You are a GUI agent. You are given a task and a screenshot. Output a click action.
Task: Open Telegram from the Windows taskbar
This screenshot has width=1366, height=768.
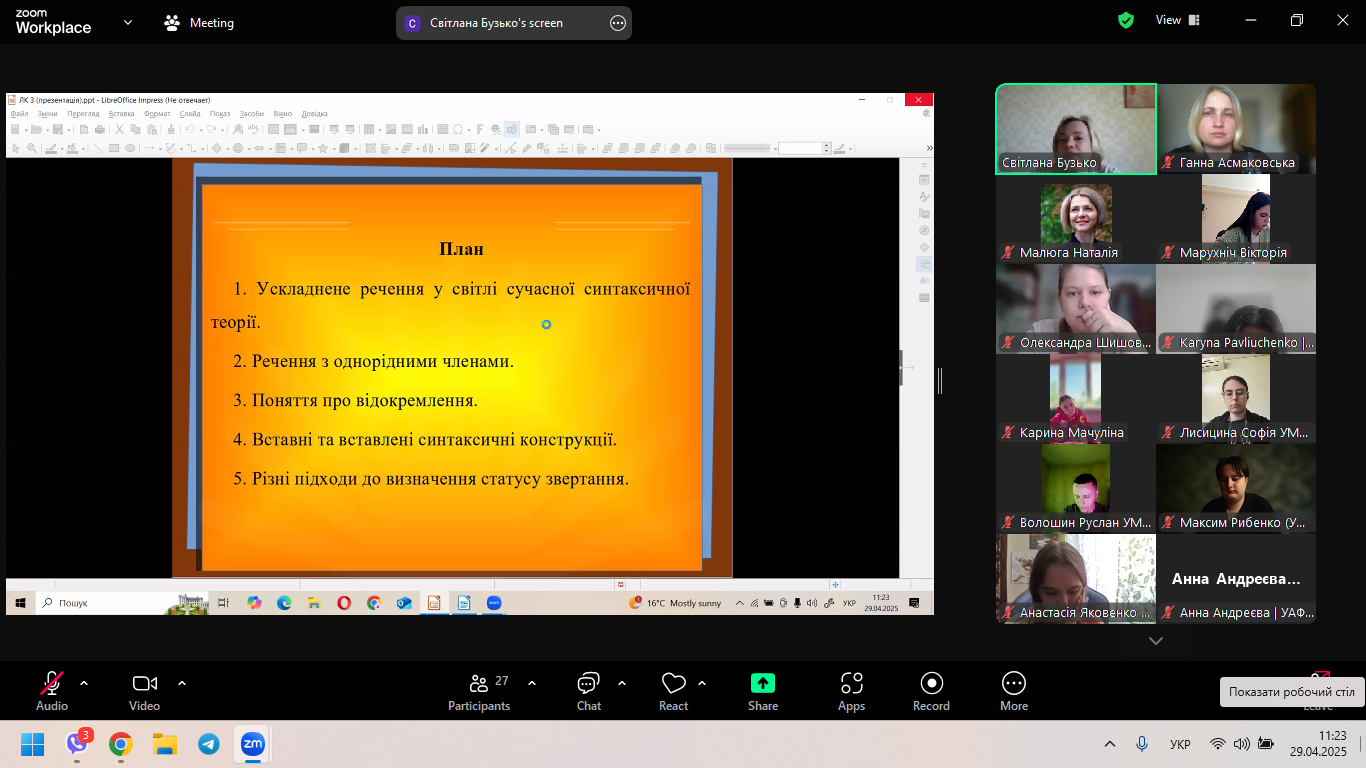(208, 744)
